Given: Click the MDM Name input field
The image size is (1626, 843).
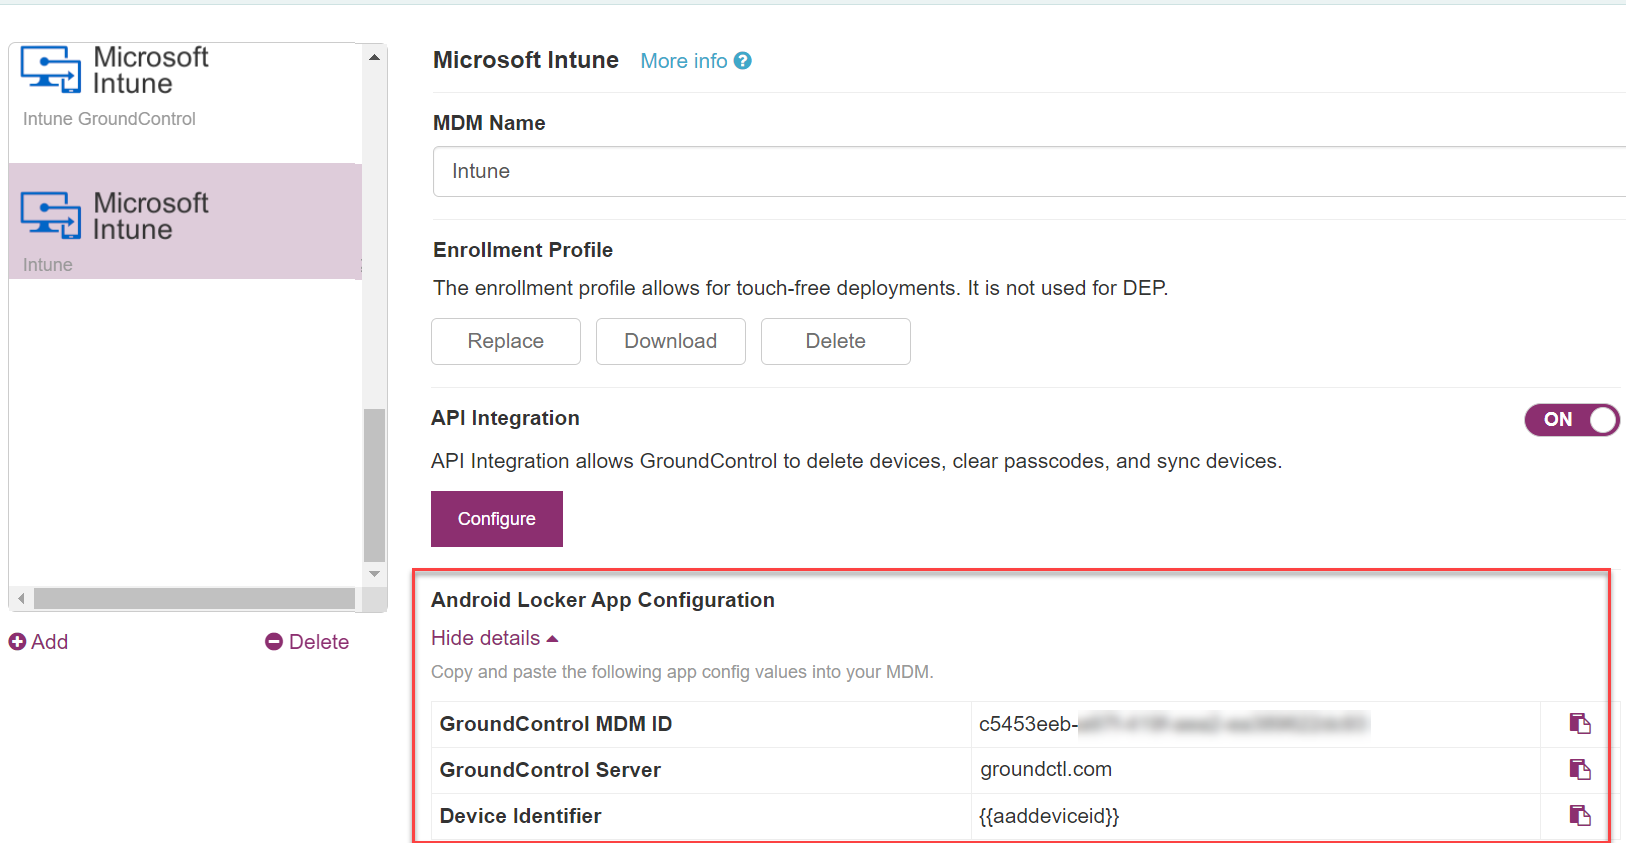Looking at the screenshot, I should (1029, 172).
